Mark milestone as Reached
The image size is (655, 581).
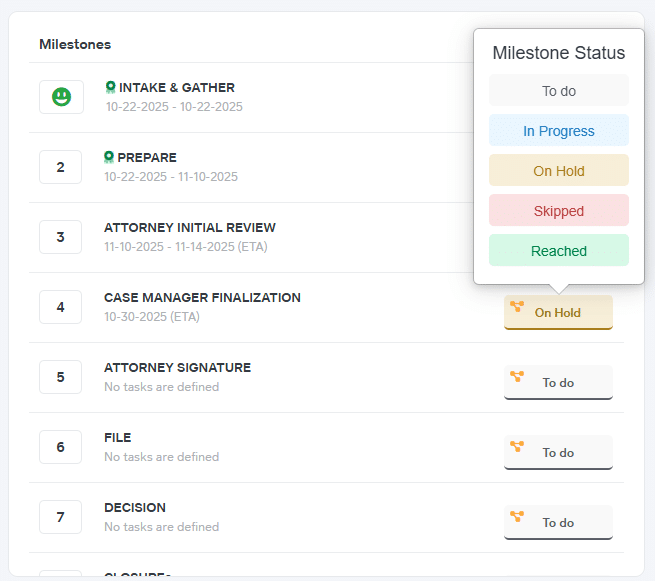tap(558, 251)
